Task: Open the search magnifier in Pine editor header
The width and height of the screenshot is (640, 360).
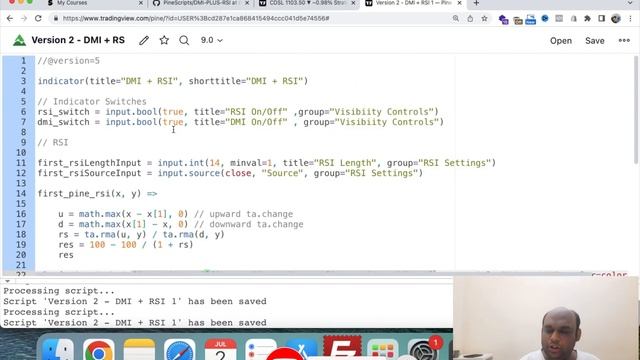Action: pos(184,40)
